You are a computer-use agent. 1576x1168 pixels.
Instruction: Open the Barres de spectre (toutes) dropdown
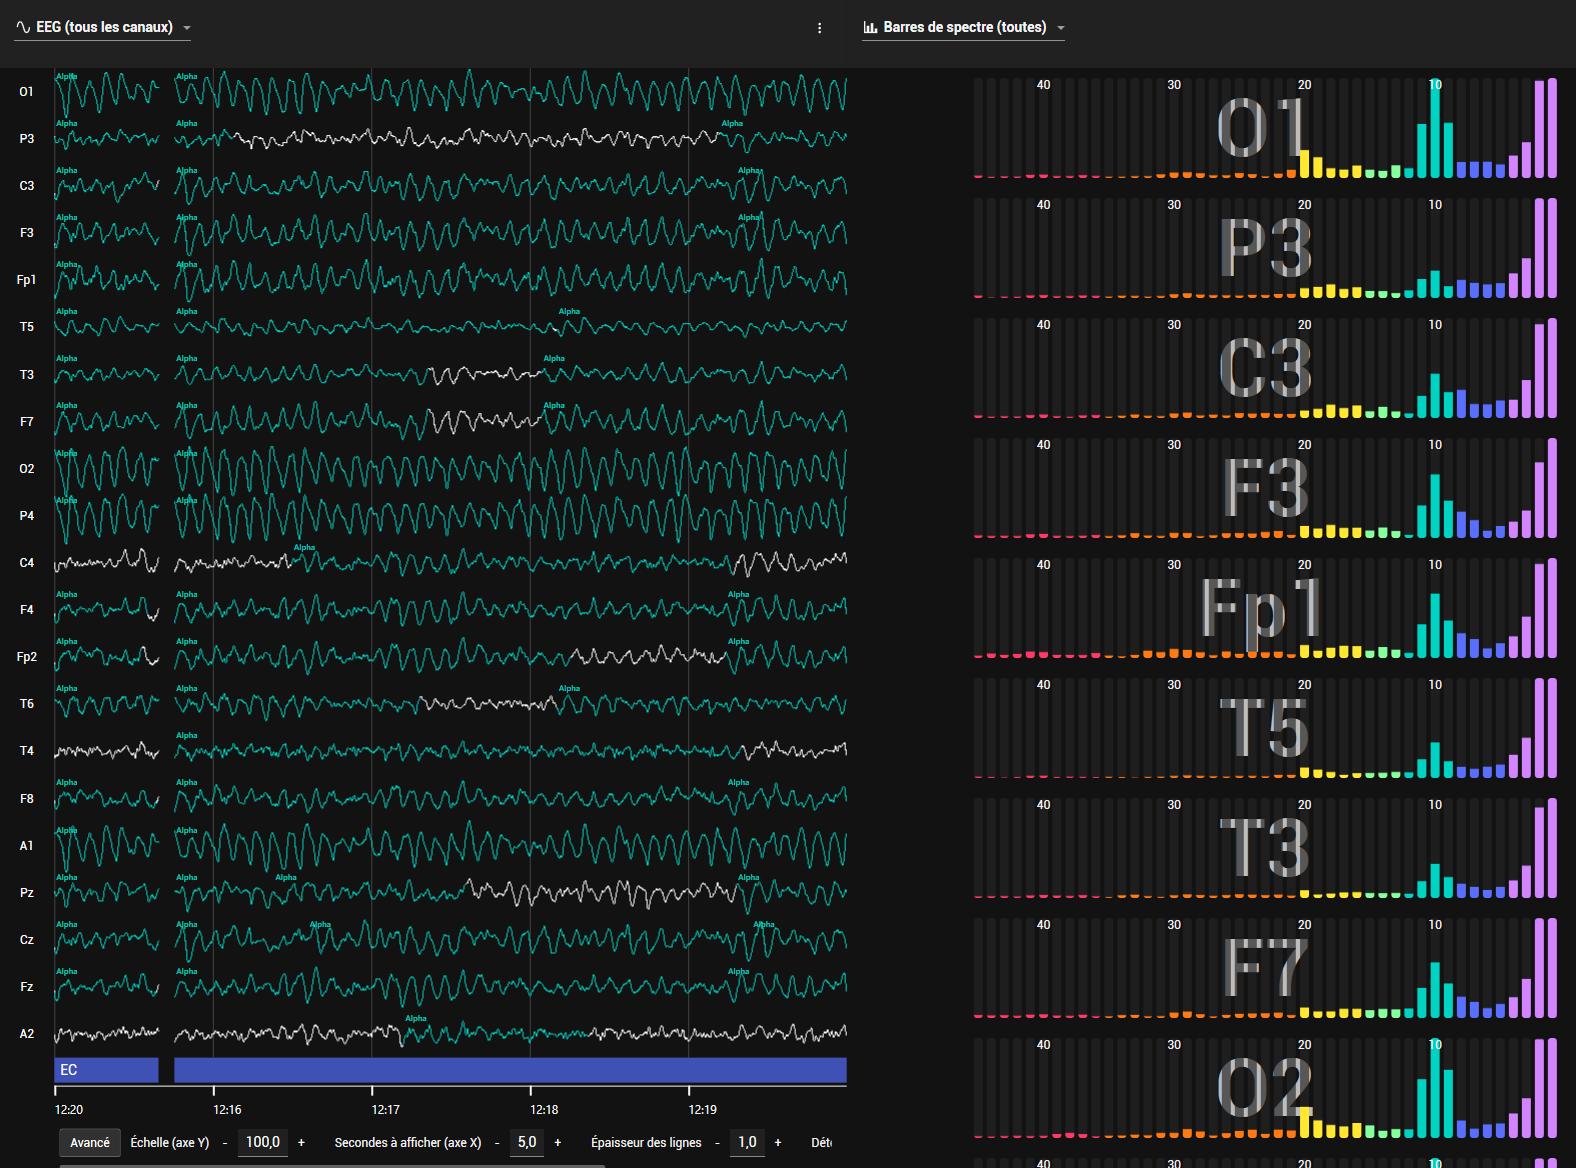click(964, 28)
